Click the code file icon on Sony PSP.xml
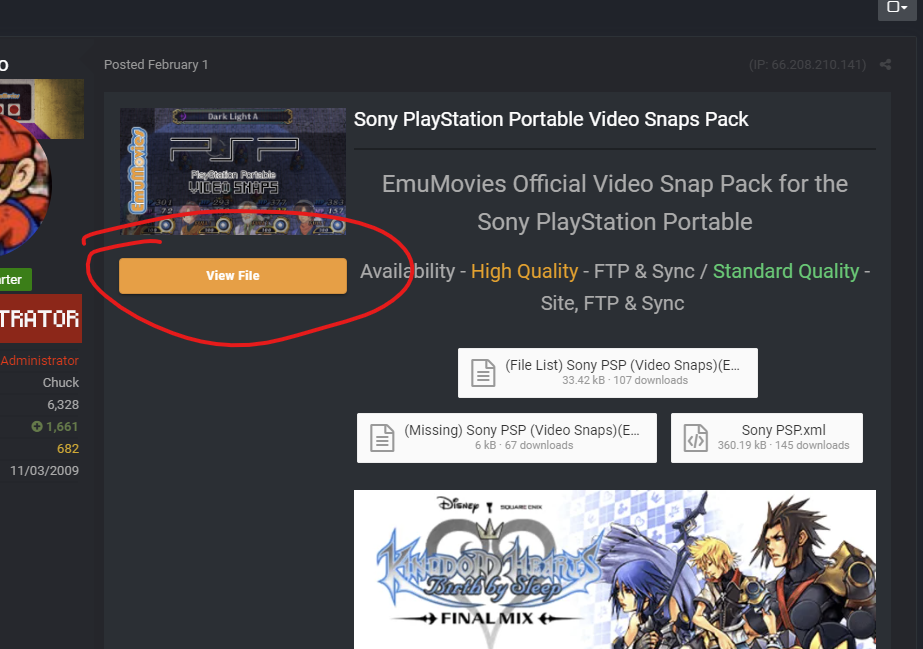 [x=696, y=438]
